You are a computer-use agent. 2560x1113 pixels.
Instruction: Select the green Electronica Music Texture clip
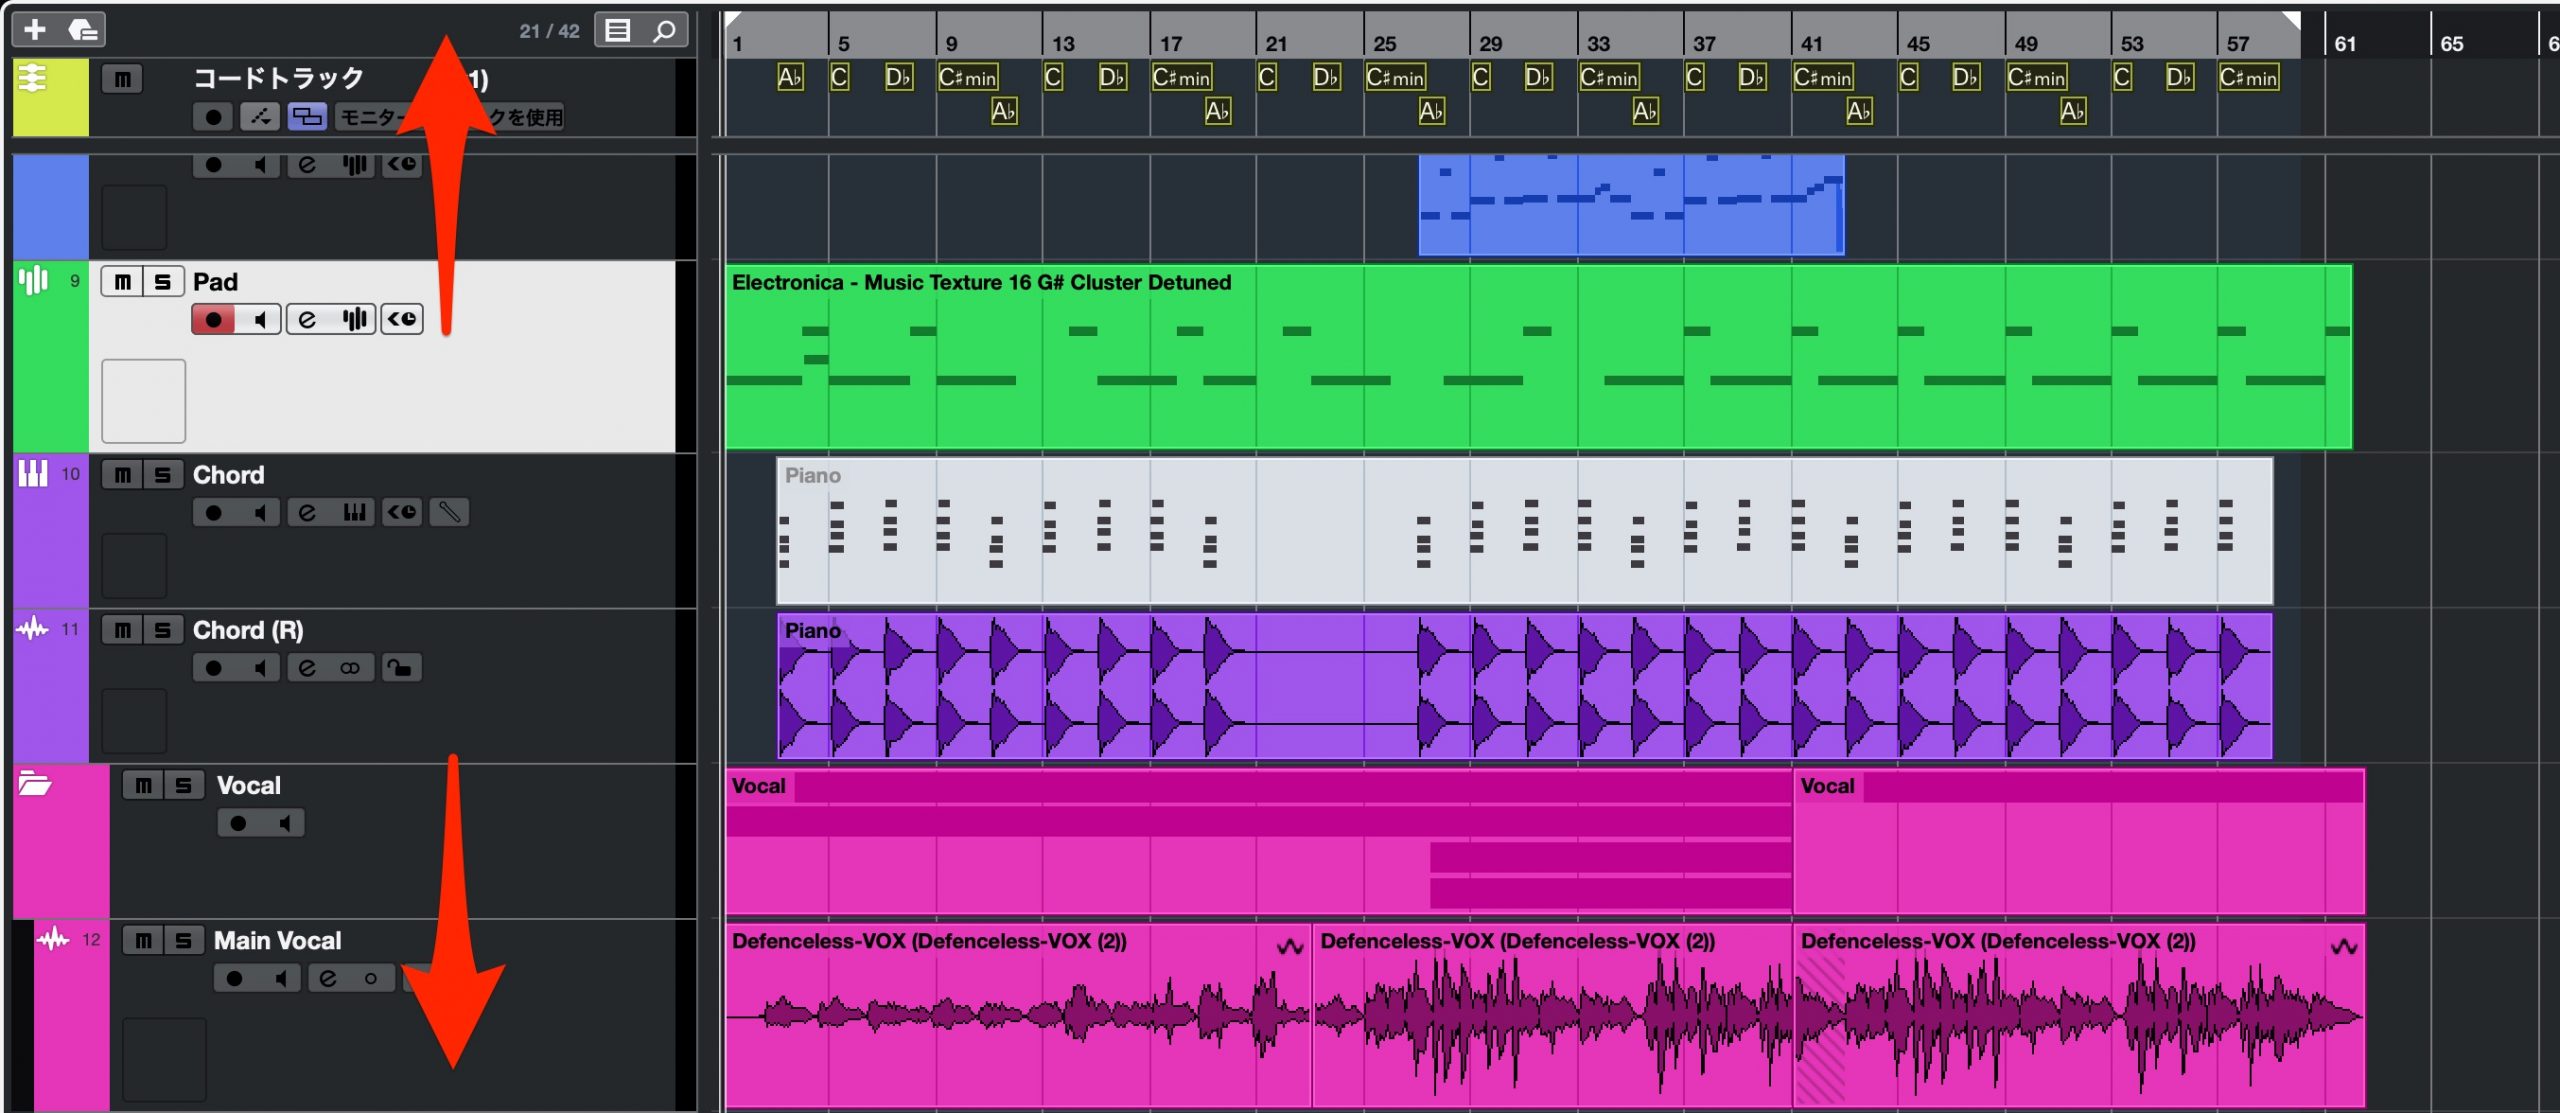pos(1538,357)
